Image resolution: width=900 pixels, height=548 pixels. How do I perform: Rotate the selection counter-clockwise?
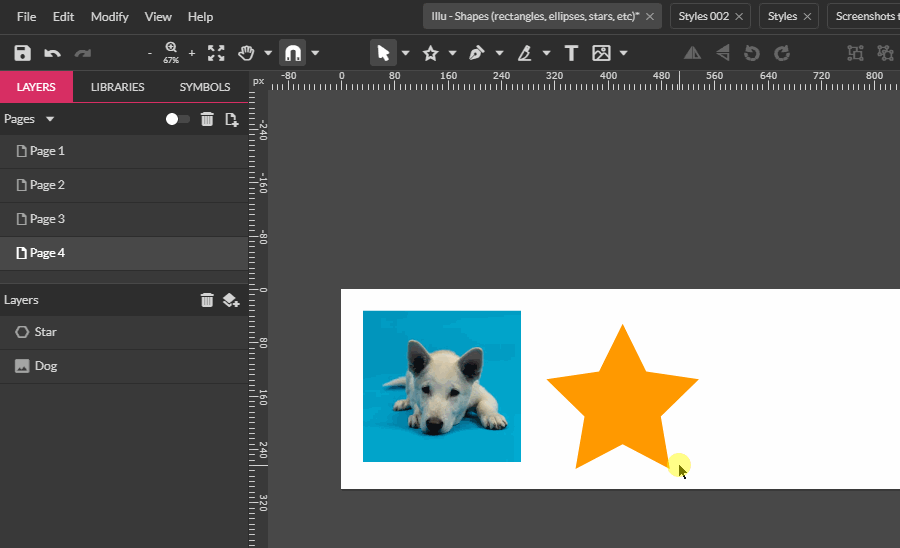752,53
